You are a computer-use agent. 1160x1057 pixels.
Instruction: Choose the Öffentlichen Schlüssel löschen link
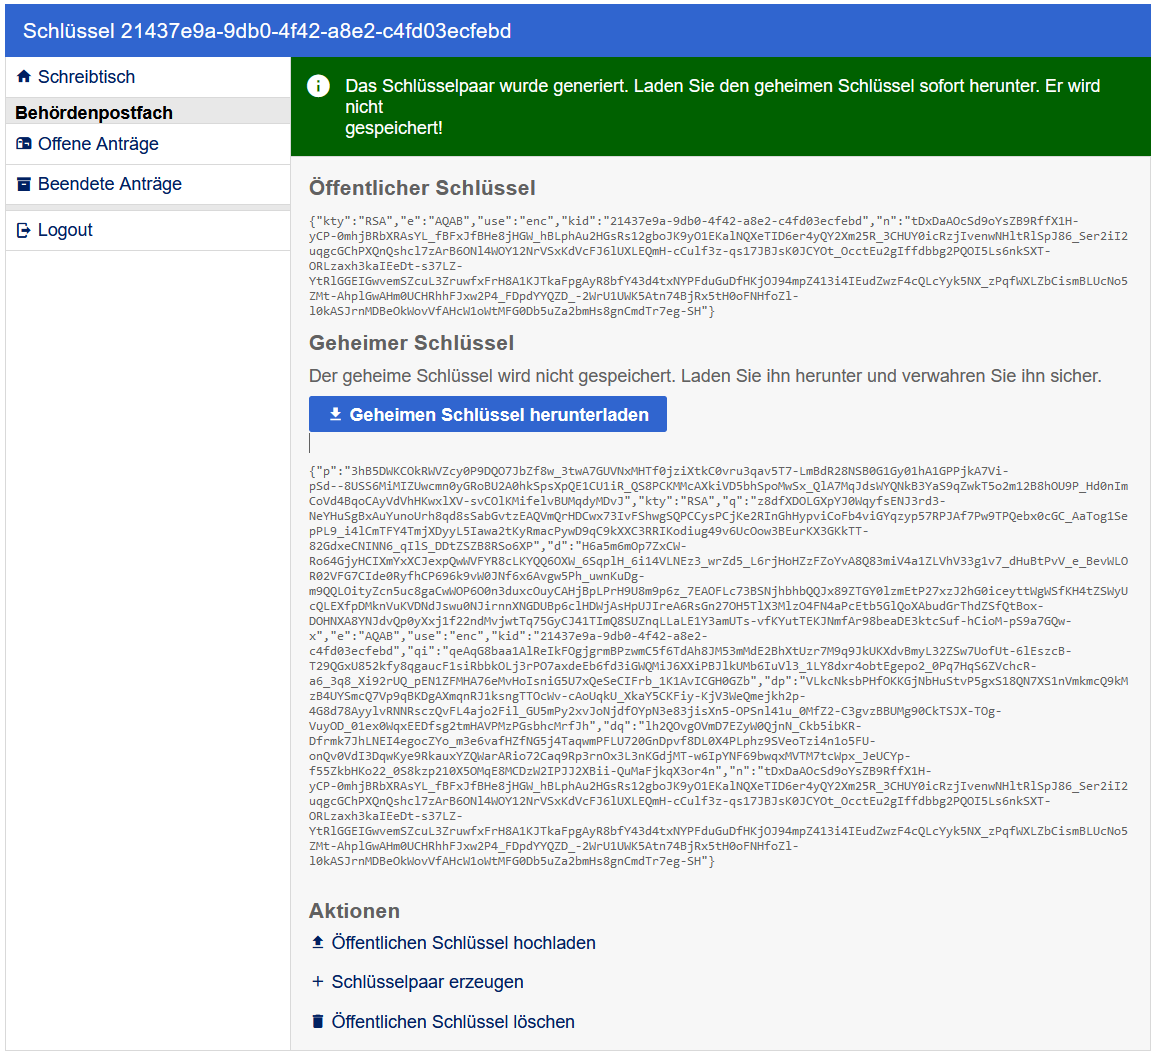pyautogui.click(x=453, y=1022)
